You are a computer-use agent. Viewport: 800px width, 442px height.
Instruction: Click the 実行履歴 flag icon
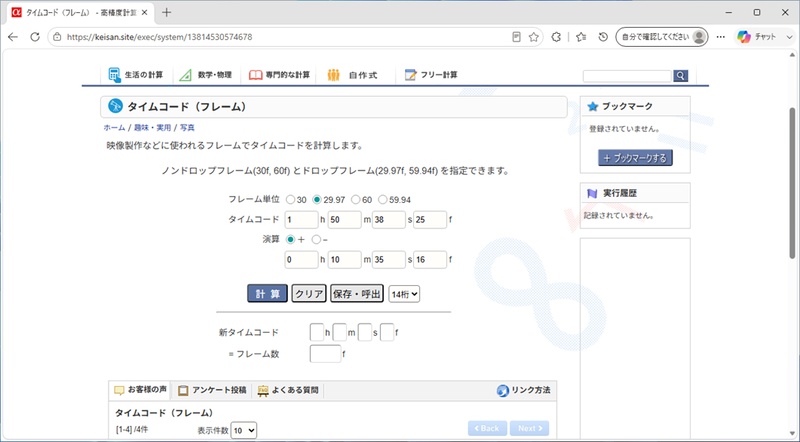pyautogui.click(x=592, y=193)
